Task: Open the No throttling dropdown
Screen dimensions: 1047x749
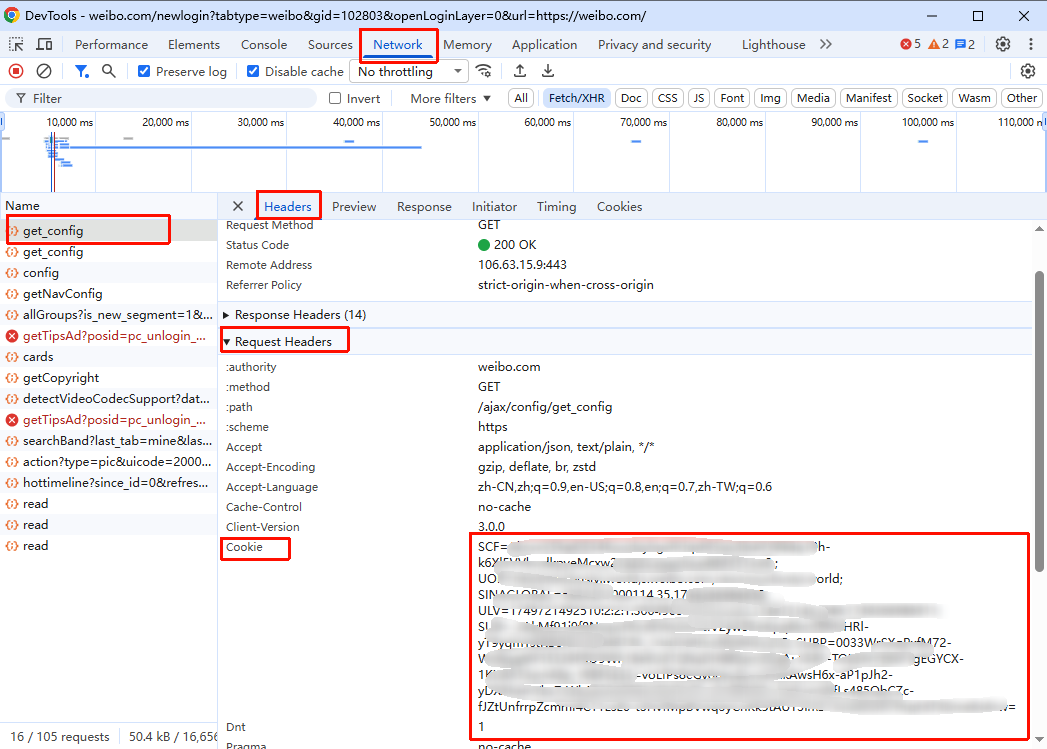Action: point(410,71)
